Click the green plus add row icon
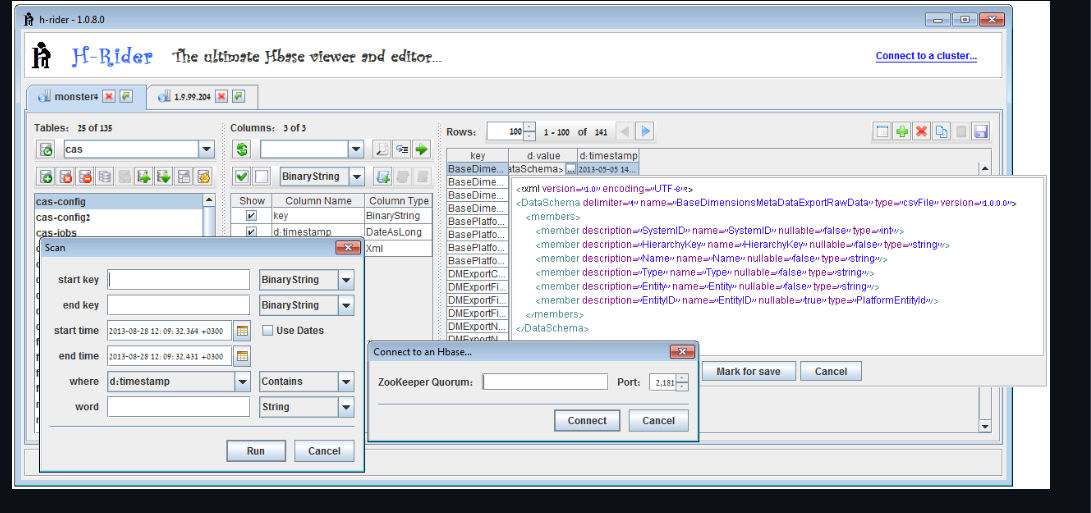This screenshot has width=1091, height=513. (x=902, y=132)
